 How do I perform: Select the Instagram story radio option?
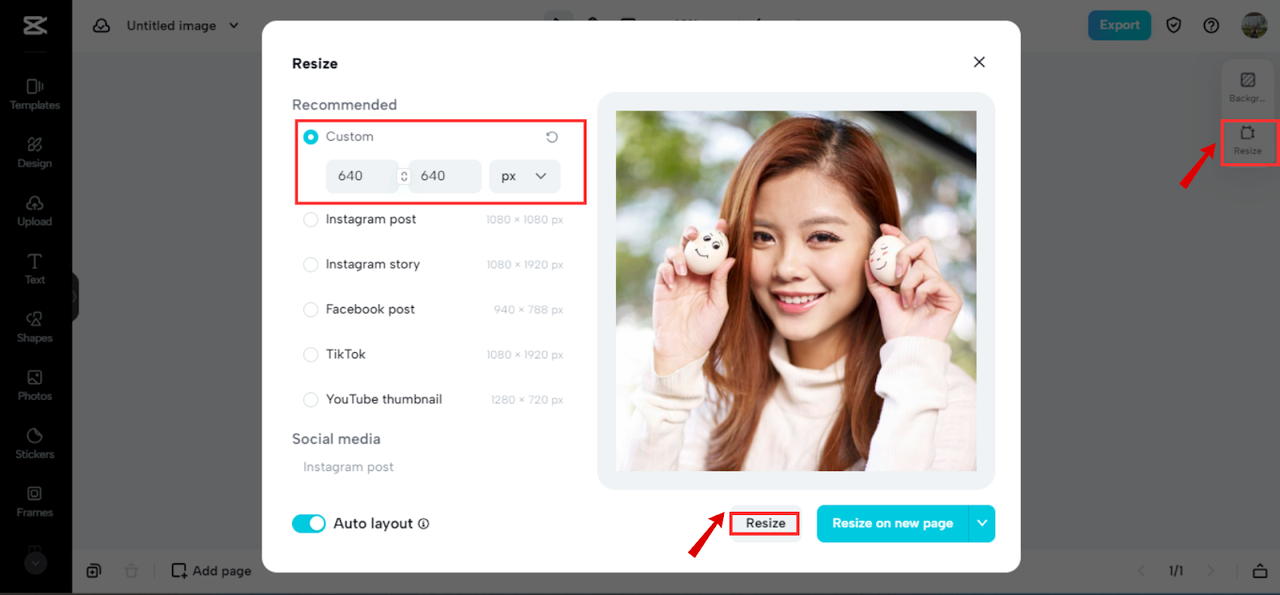coord(311,264)
